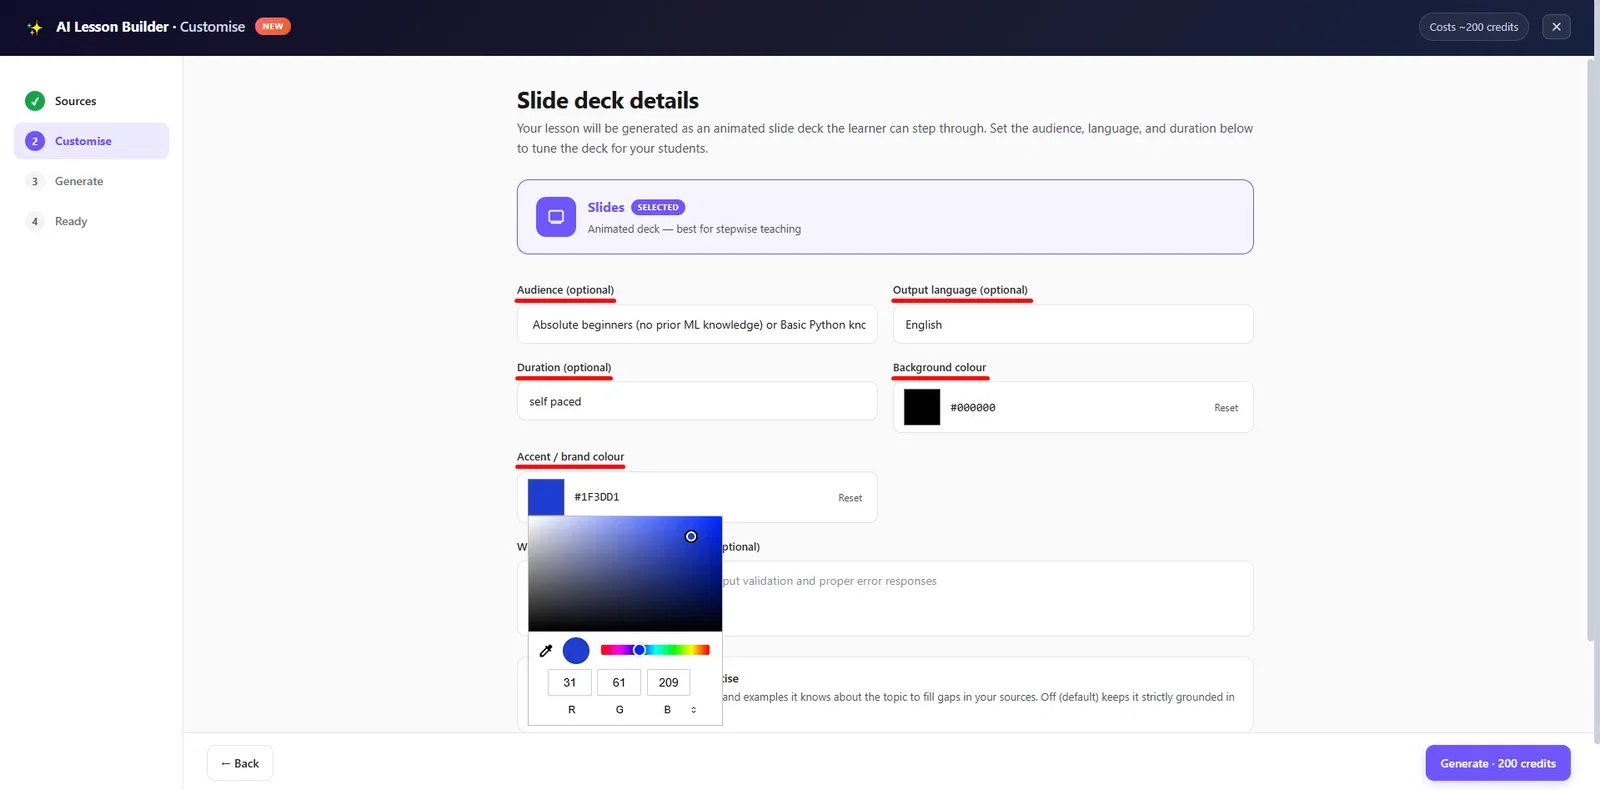Go to the Ready step
The height and width of the screenshot is (790, 1600).
coord(71,221)
